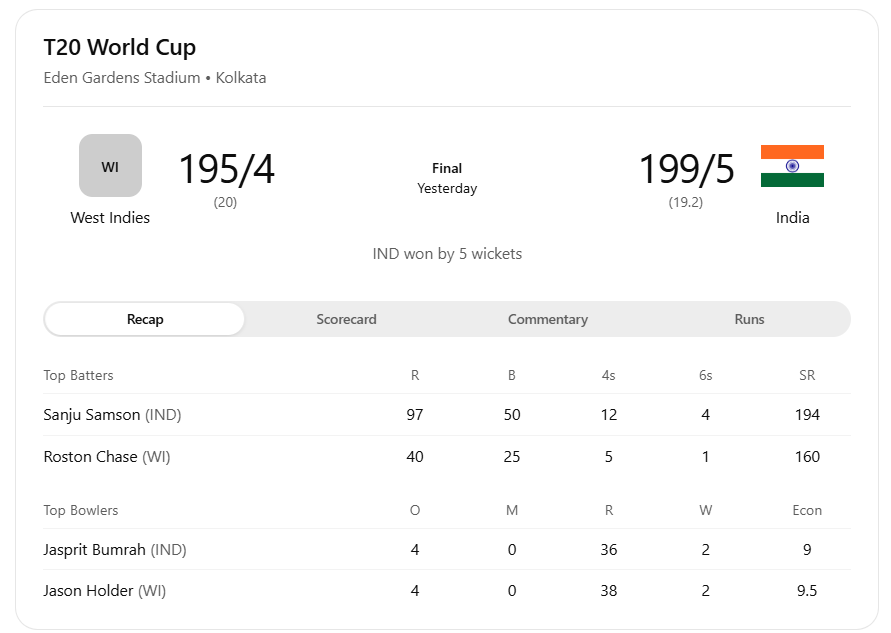Click the Final match status label
The height and width of the screenshot is (633, 891).
tap(447, 168)
